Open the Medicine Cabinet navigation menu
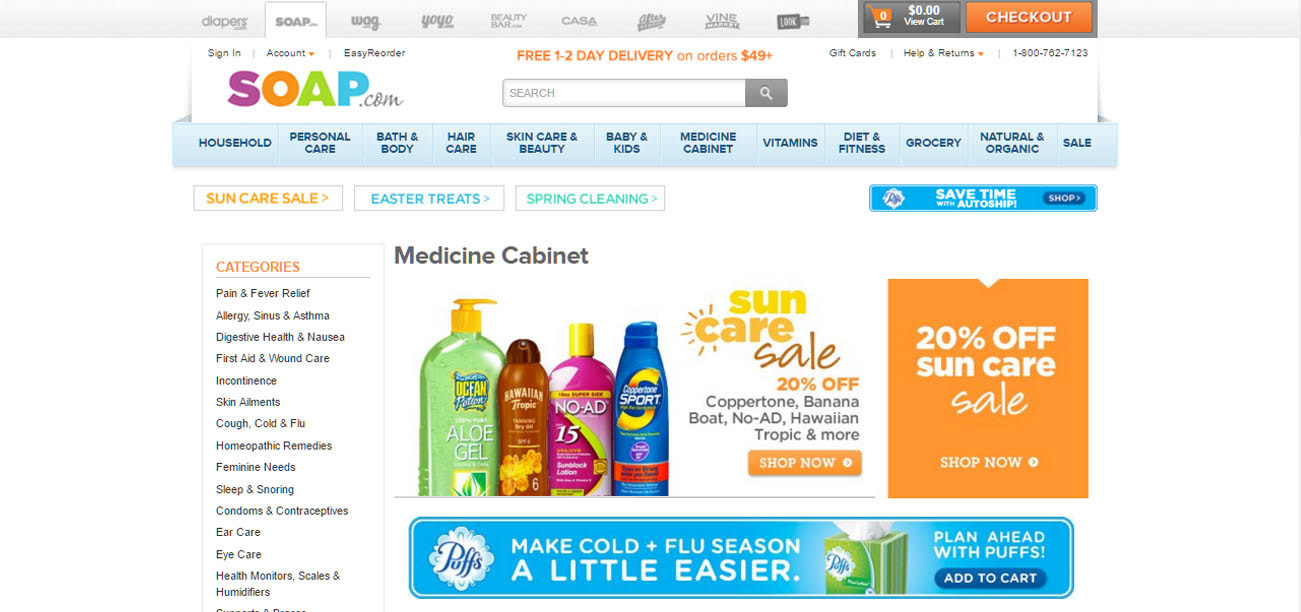This screenshot has width=1301, height=612. point(708,143)
